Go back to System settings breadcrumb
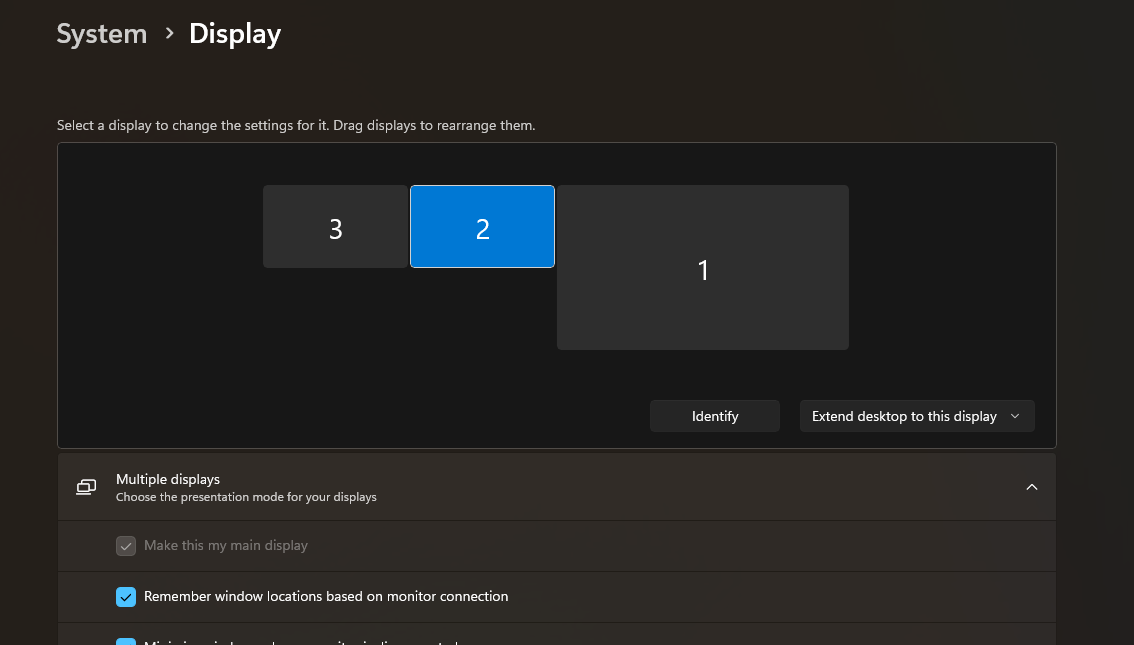Viewport: 1134px width, 645px height. pyautogui.click(x=101, y=34)
